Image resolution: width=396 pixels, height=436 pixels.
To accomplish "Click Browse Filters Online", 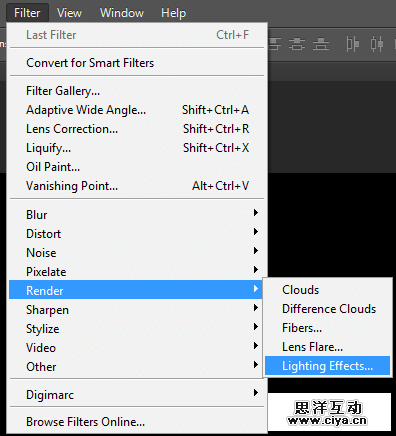I will (137, 422).
